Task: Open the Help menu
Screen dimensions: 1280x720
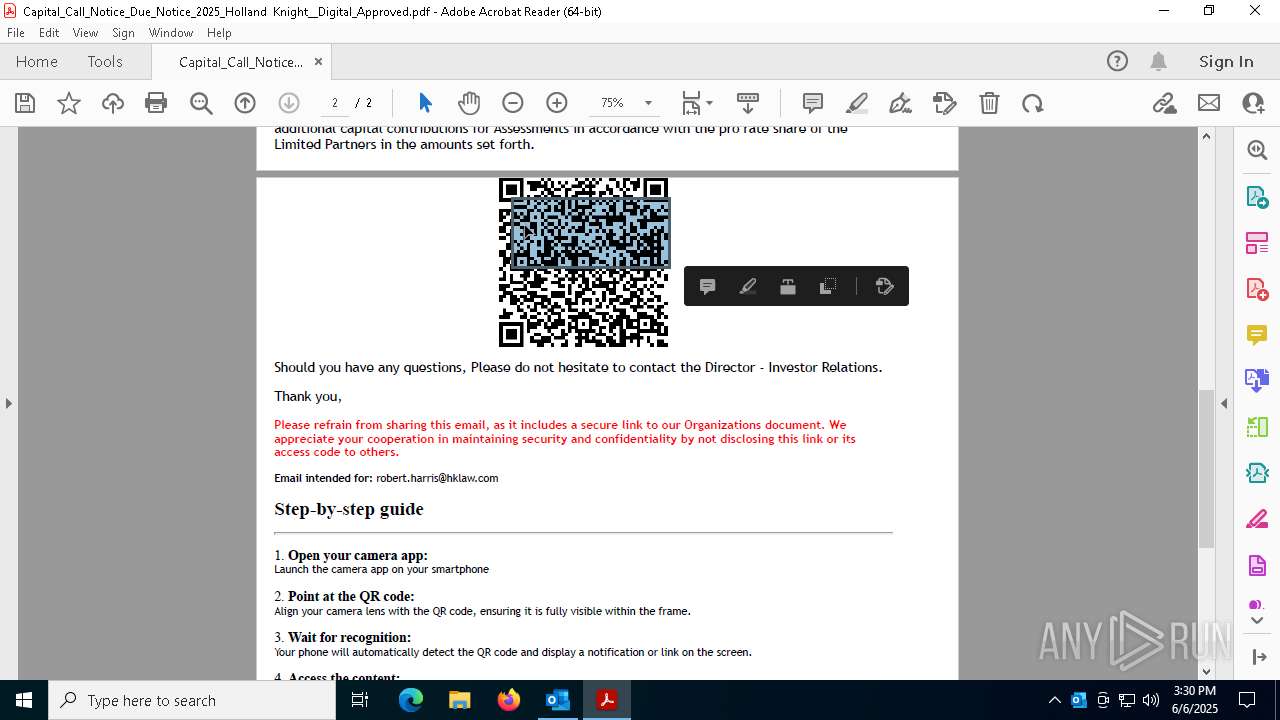Action: [219, 33]
